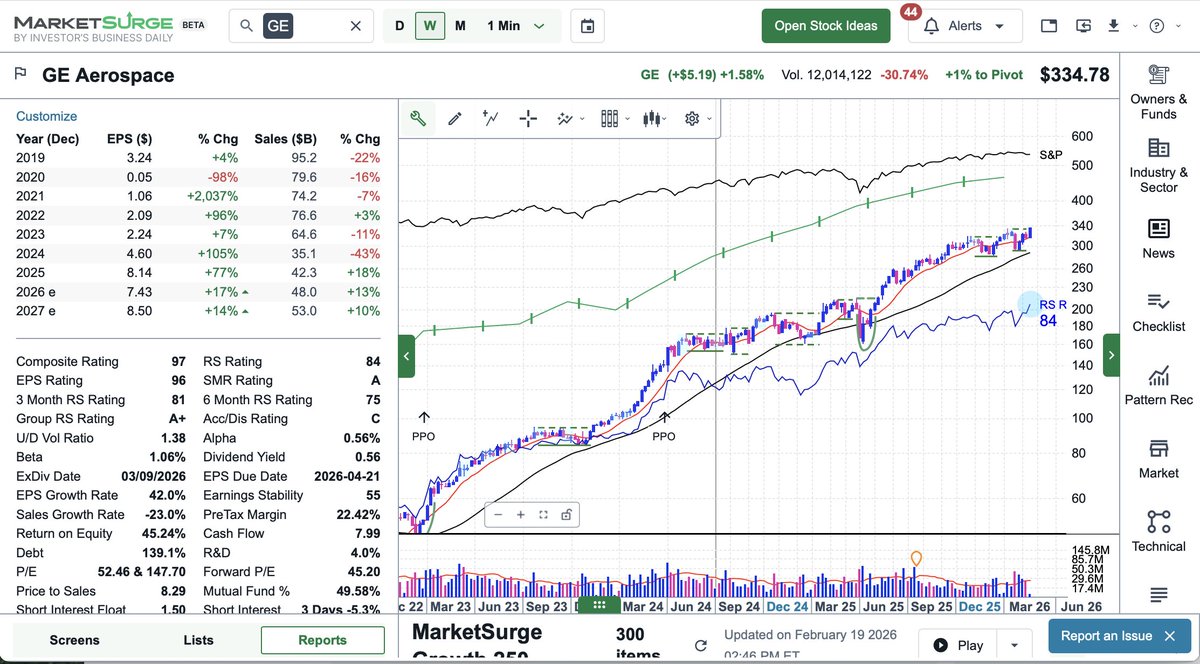Open Pattern Rec panel

point(1159,386)
